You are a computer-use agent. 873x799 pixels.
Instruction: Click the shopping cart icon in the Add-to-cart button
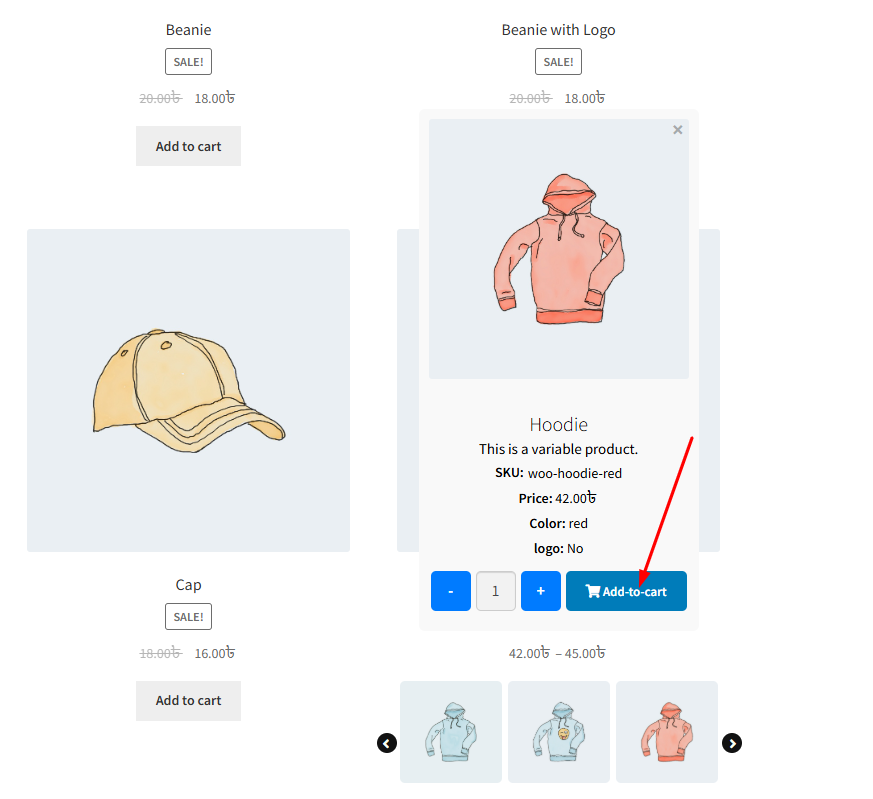(x=592, y=591)
